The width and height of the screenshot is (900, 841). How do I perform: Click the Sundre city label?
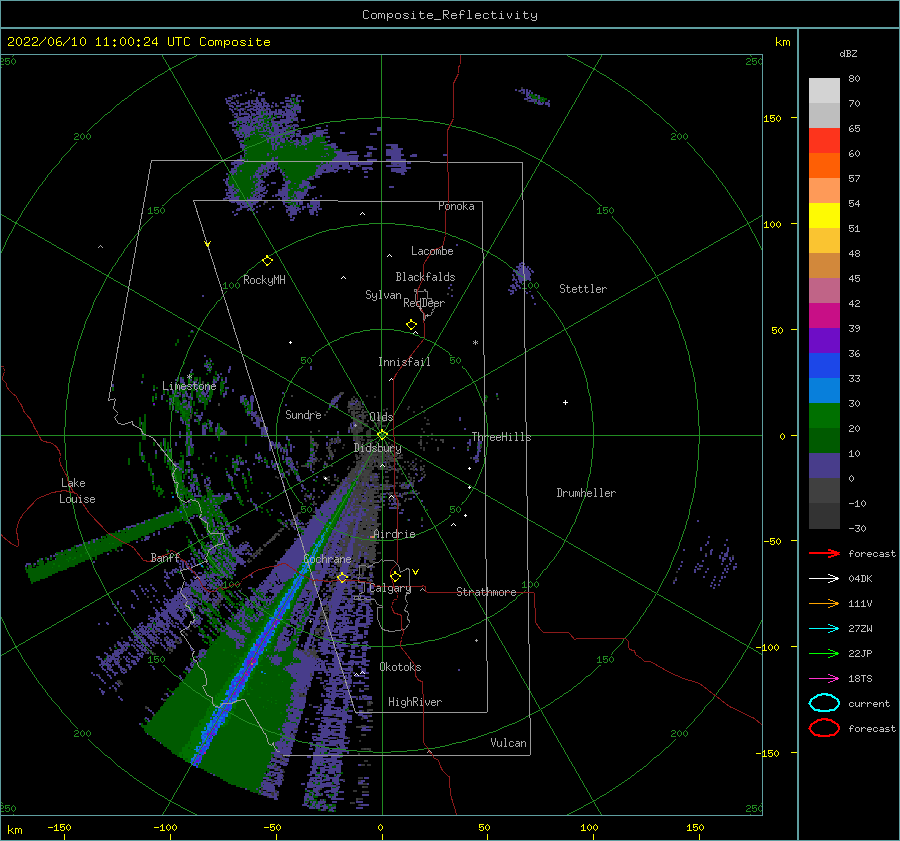tap(303, 415)
